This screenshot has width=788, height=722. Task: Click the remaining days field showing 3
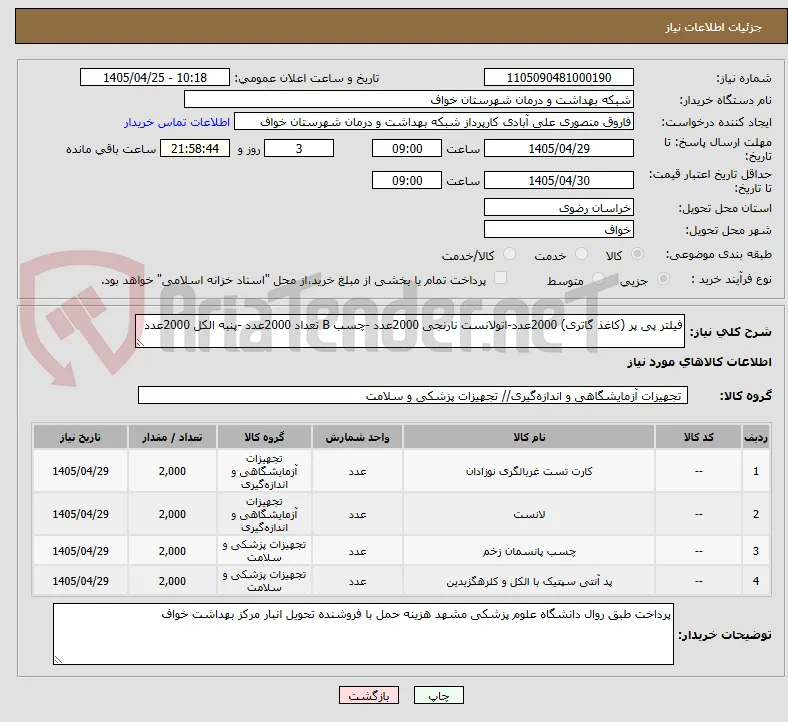(299, 149)
